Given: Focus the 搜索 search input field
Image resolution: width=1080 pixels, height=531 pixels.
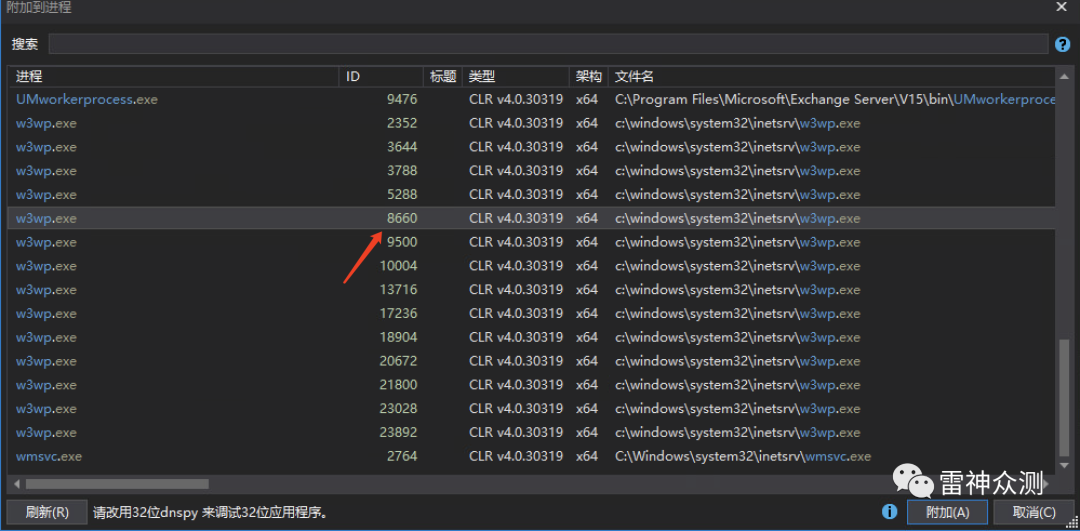Looking at the screenshot, I should click(x=548, y=44).
